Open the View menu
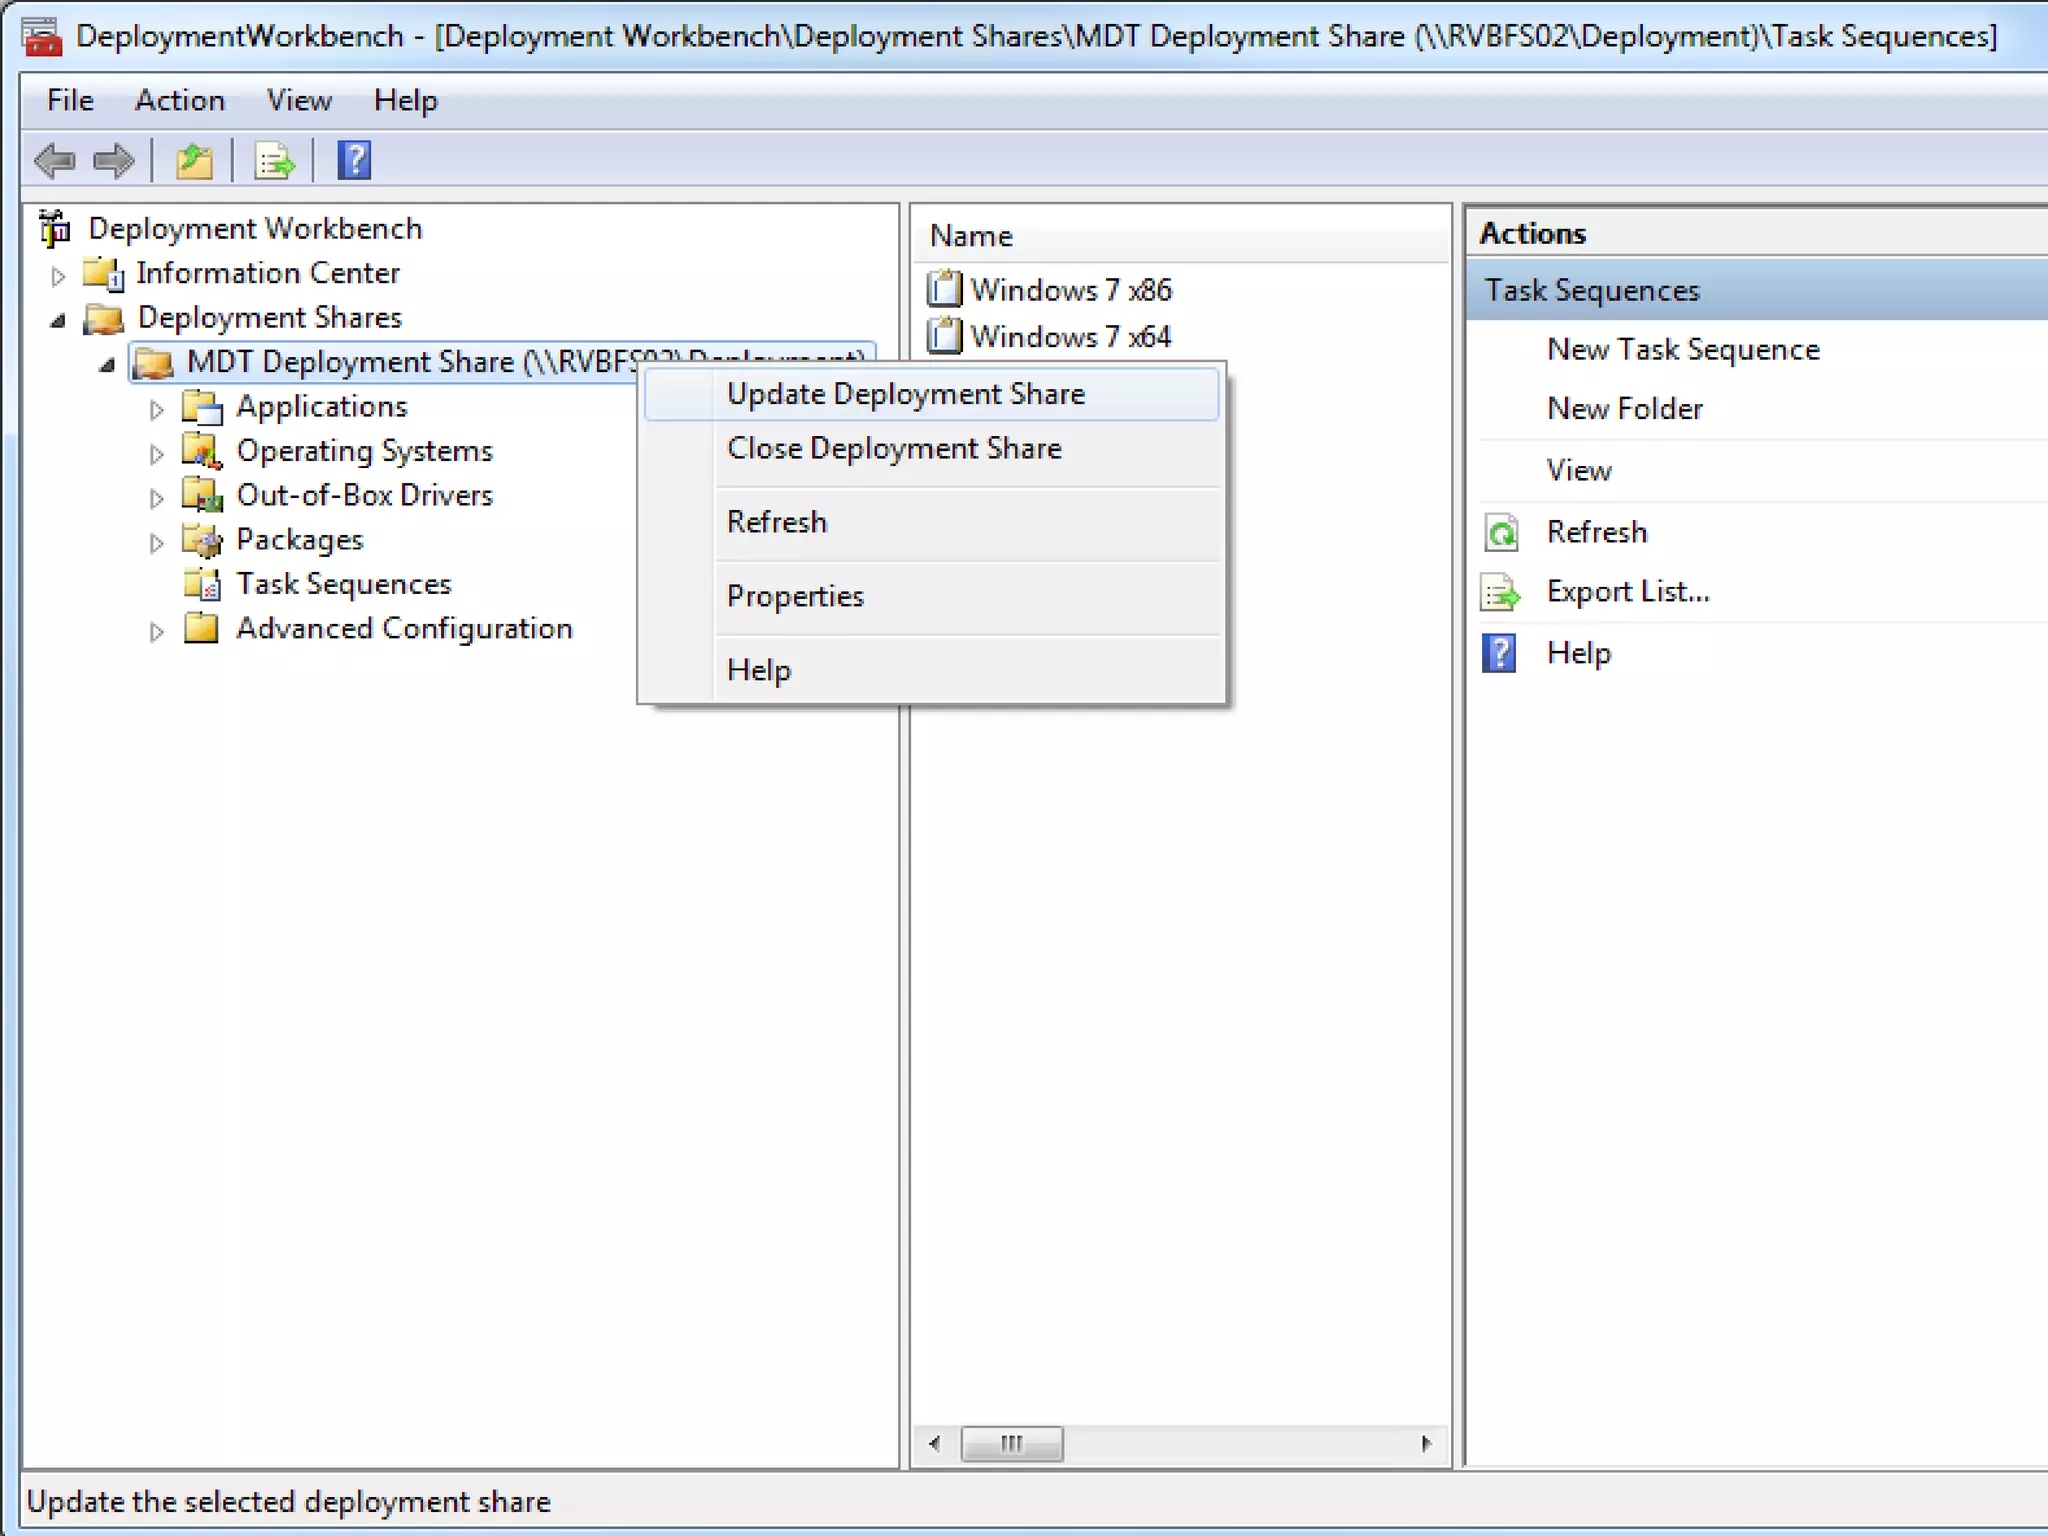Screen dimensions: 2048x1536 (x=299, y=101)
